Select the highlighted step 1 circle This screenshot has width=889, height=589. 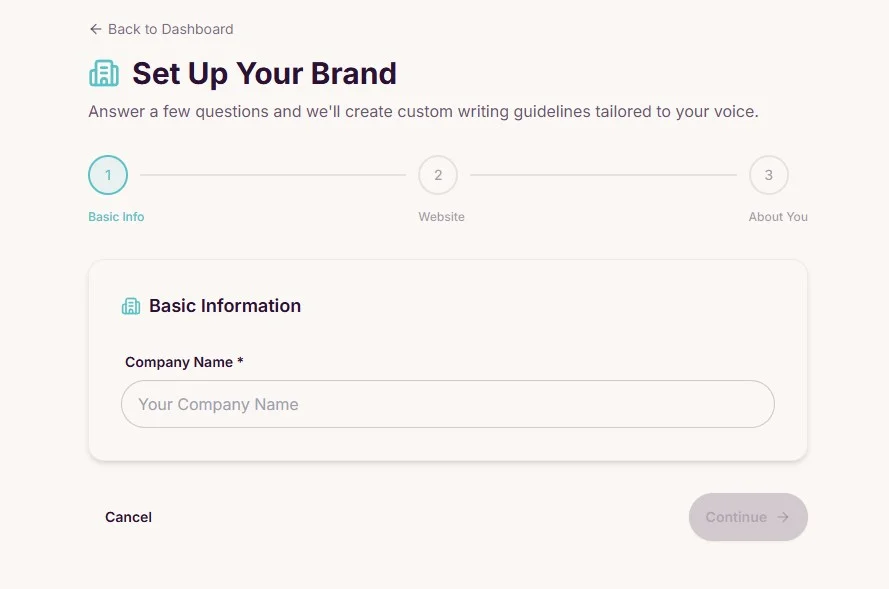coord(108,174)
